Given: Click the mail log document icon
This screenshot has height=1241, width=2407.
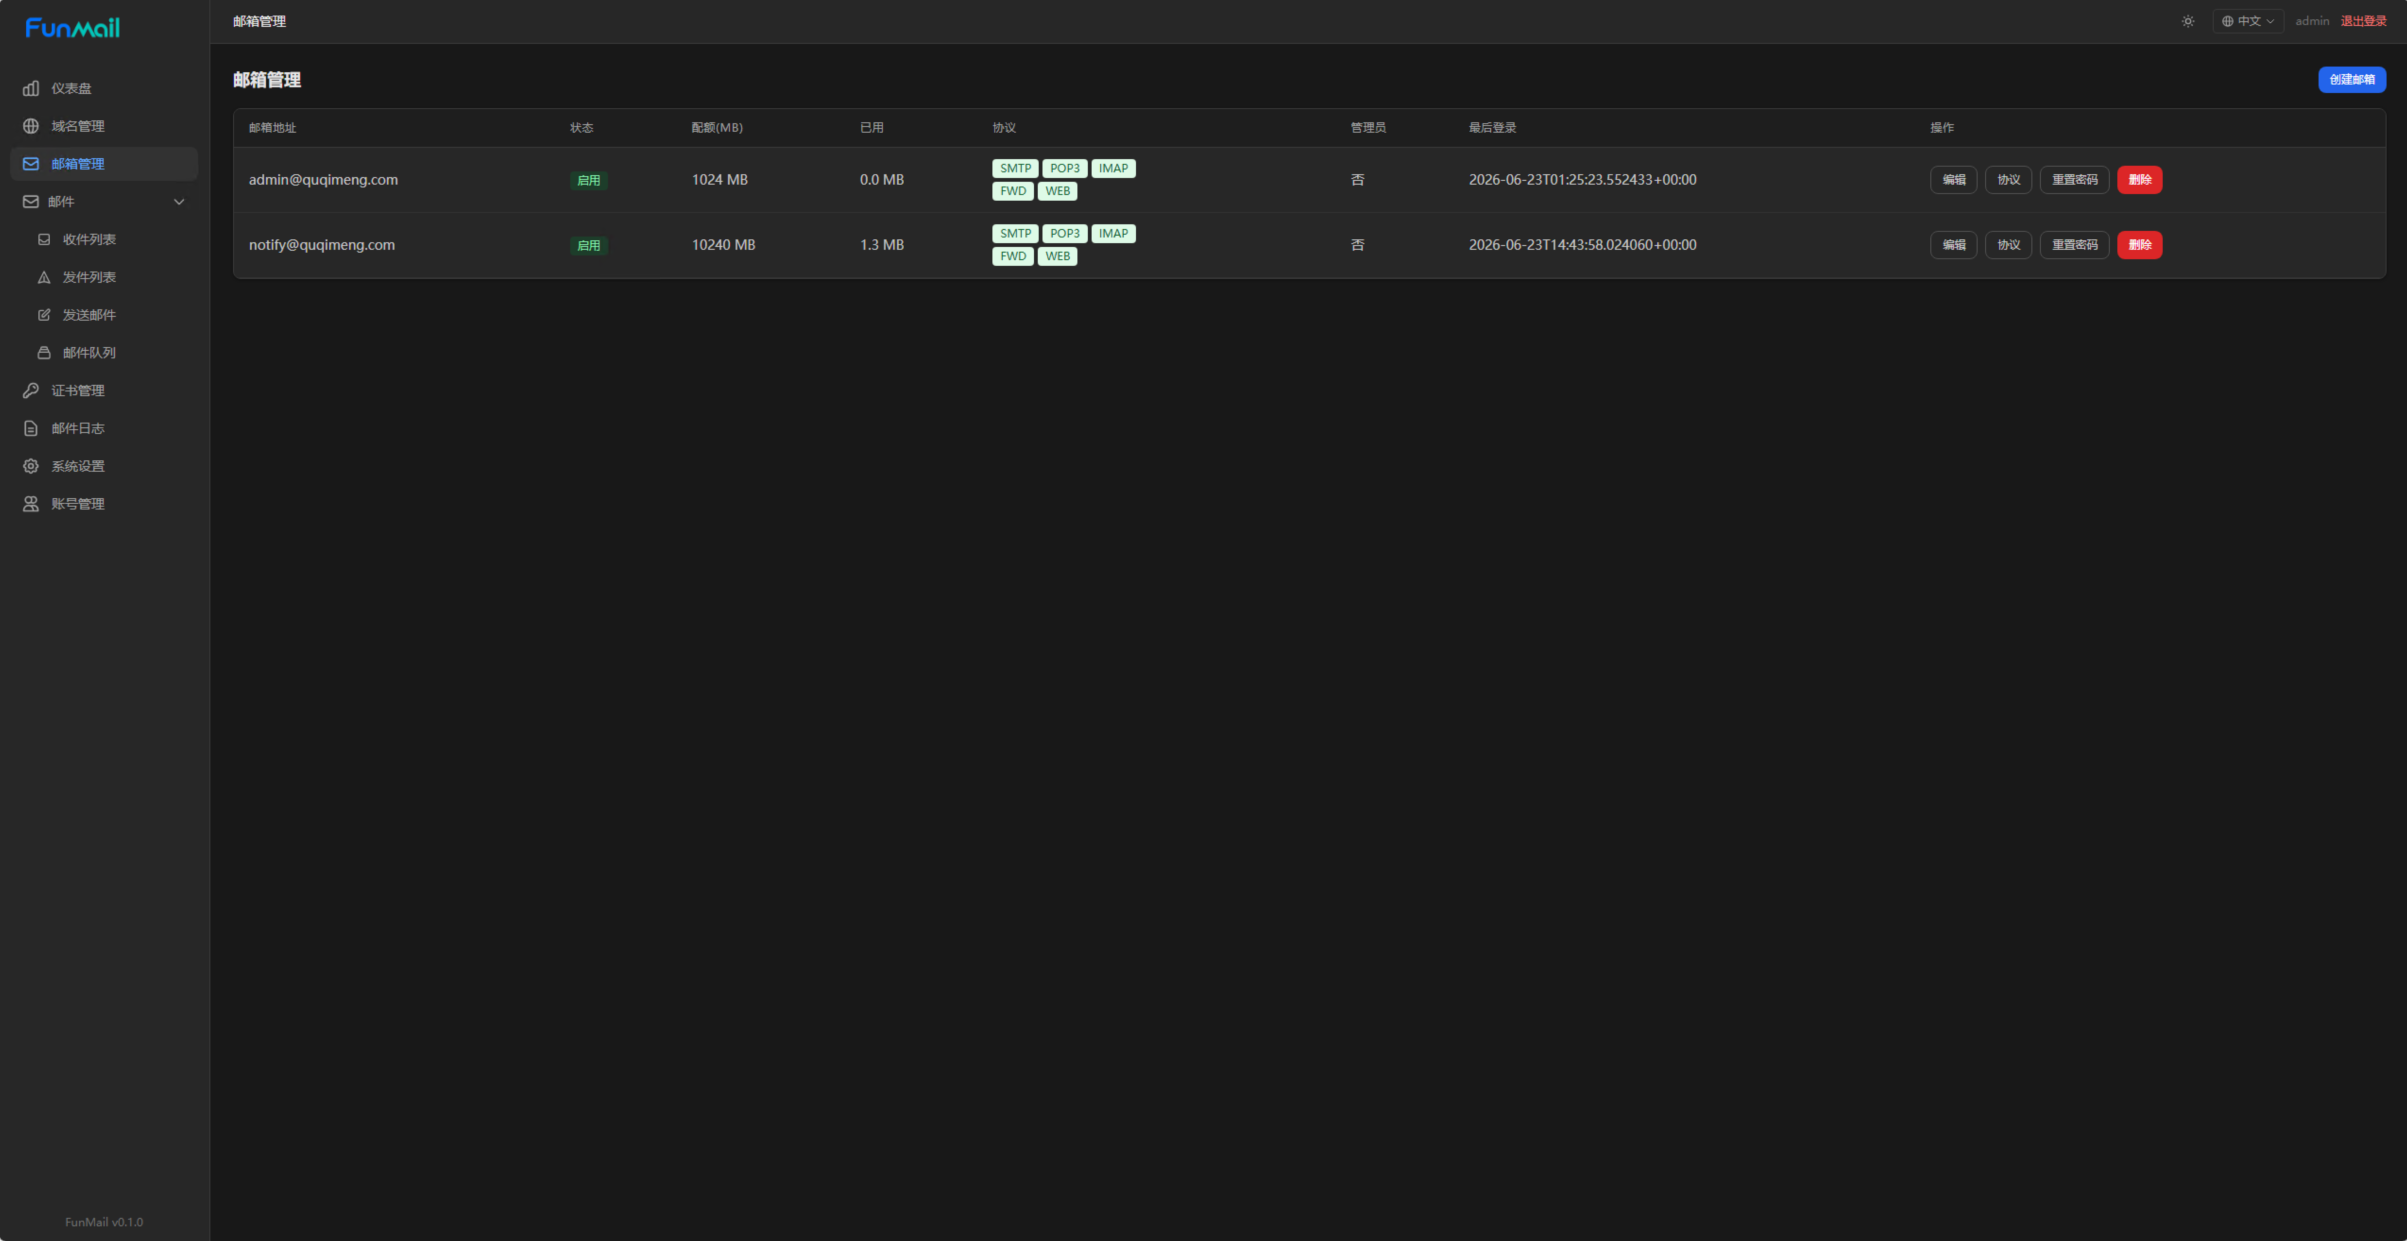Looking at the screenshot, I should (x=31, y=428).
